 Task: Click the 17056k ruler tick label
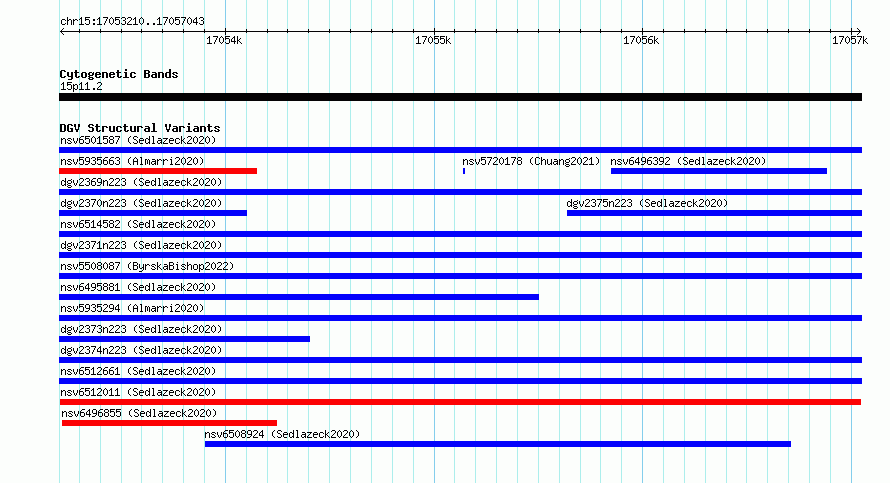tap(641, 40)
